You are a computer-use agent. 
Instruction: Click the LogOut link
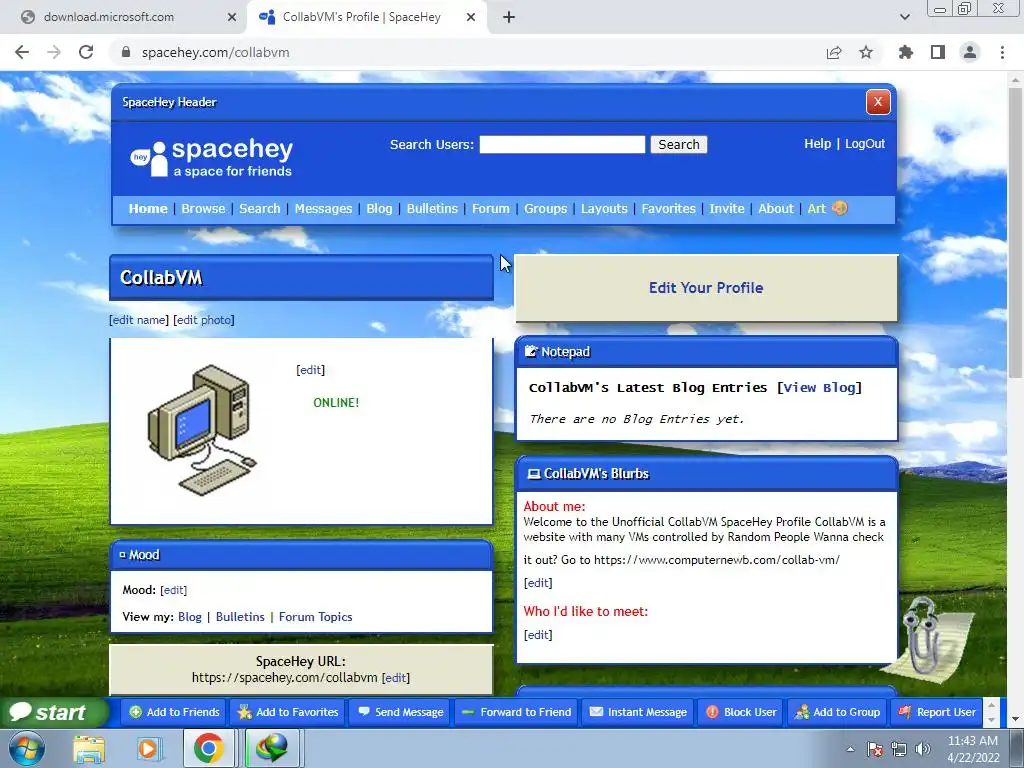coord(865,144)
